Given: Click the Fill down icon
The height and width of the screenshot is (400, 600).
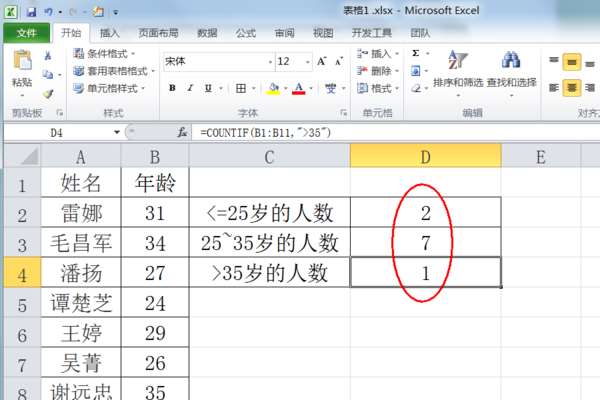Looking at the screenshot, I should 416,70.
